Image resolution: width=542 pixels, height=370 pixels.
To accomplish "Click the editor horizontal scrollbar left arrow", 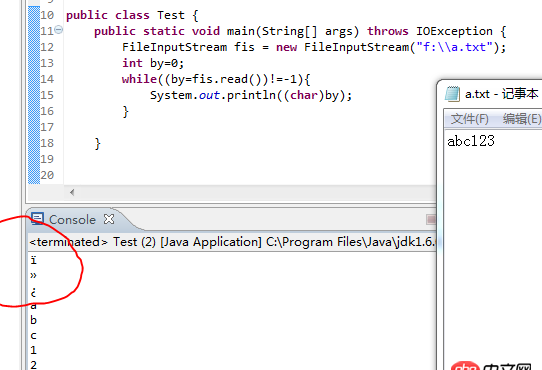I will (x=72, y=192).
